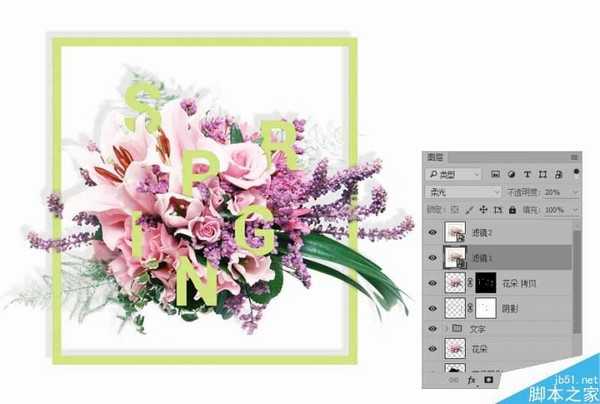This screenshot has width=600, height=404.
Task: Select the 花朵 拷贝 layer mask thumbnail
Action: click(x=486, y=283)
